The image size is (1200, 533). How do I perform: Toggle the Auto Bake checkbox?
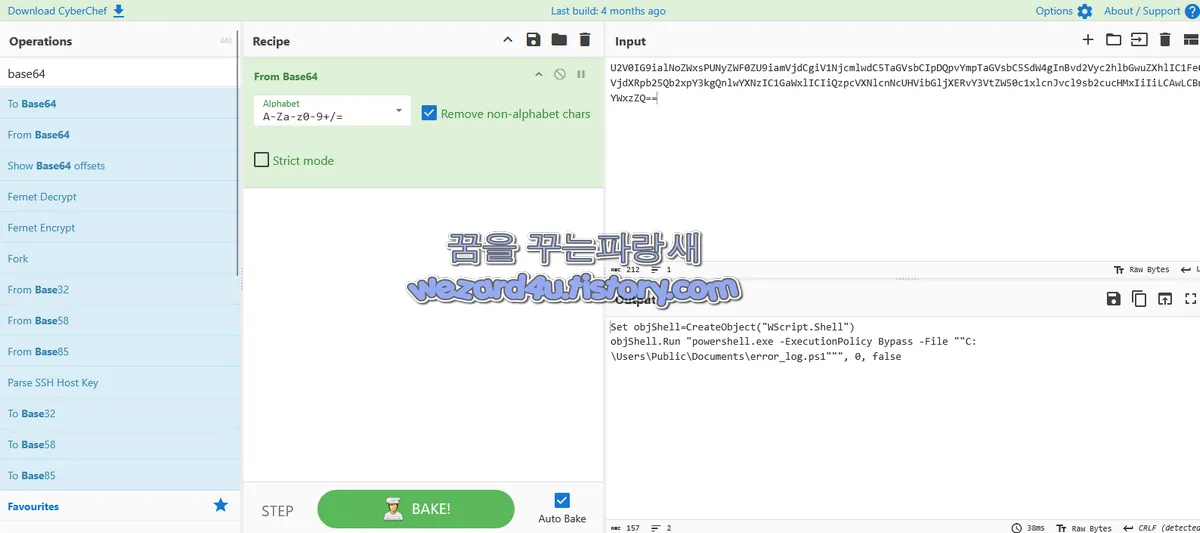pyautogui.click(x=562, y=500)
